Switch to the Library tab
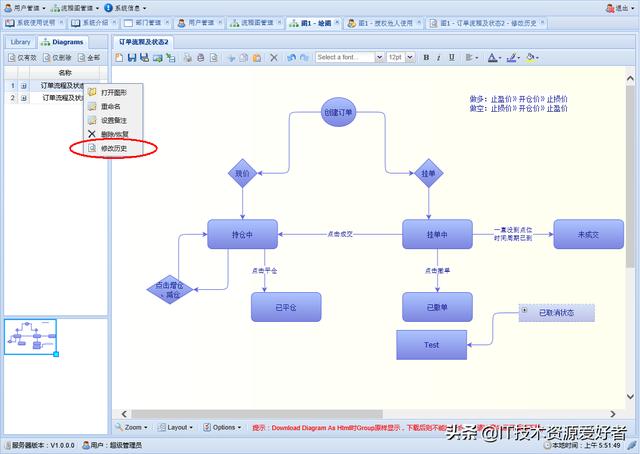 [x=22, y=42]
